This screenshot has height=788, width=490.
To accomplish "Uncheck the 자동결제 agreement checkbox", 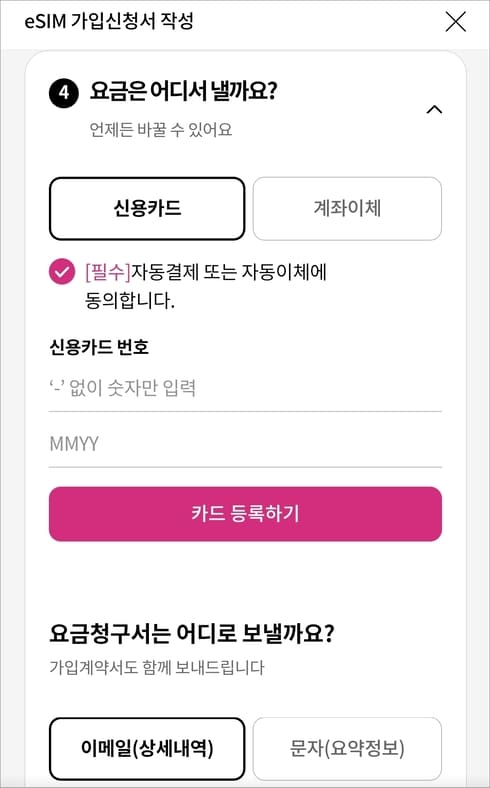I will [x=62, y=272].
